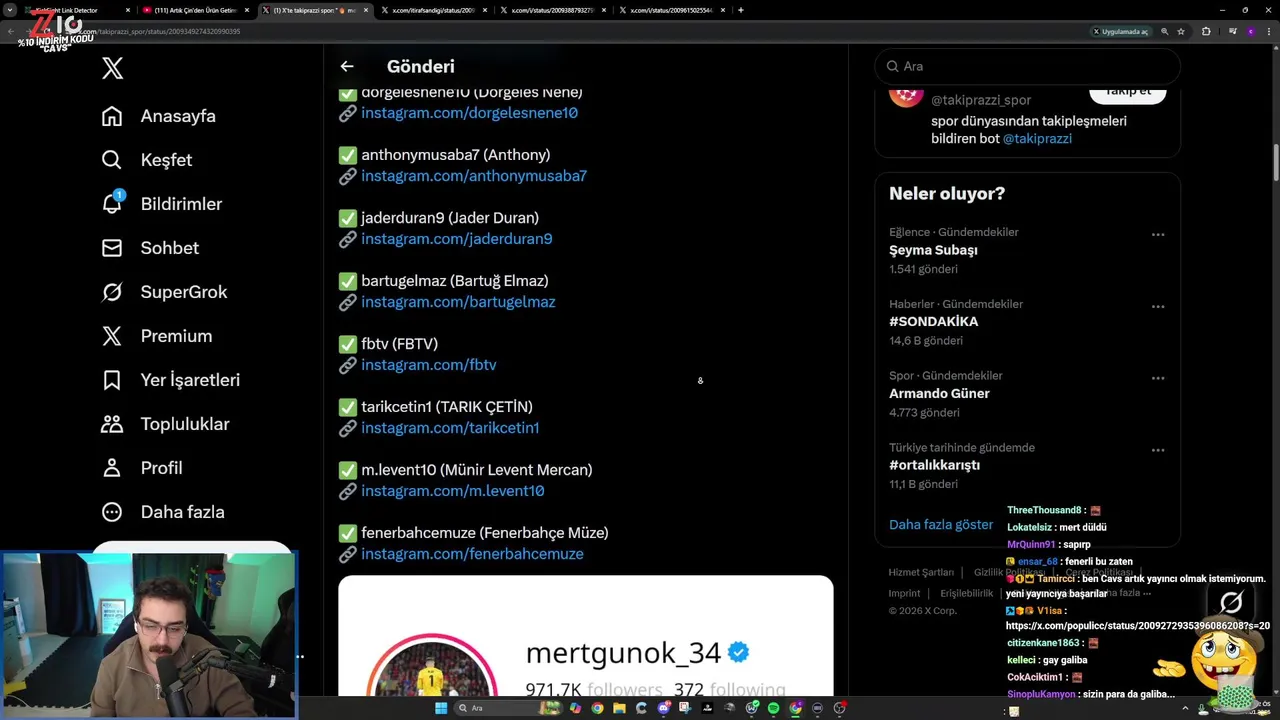This screenshot has width=1280, height=720.
Task: Open instagram.com/fbtv link
Action: [x=429, y=365]
